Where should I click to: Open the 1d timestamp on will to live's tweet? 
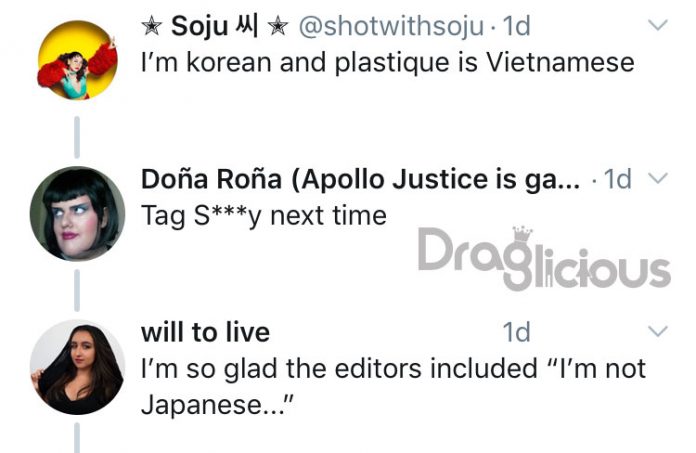(x=516, y=332)
